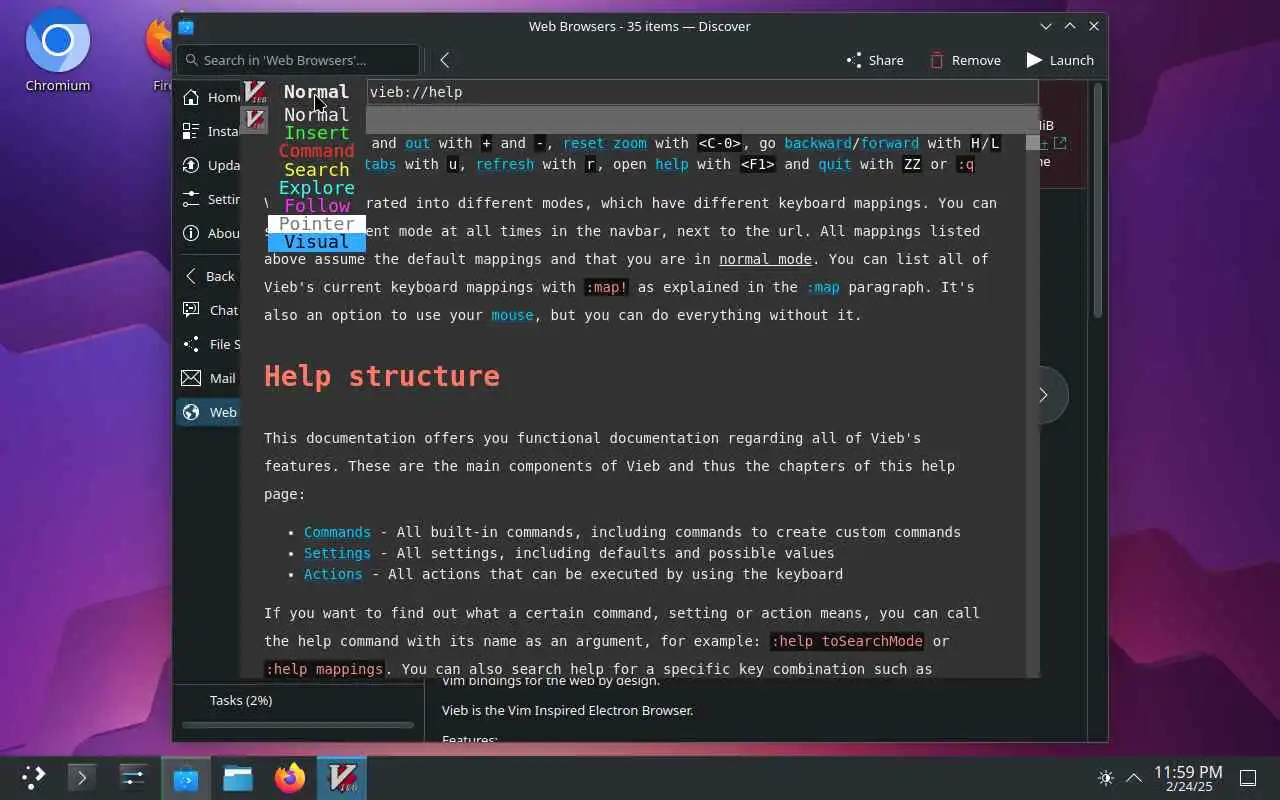Screen dimensions: 1280x800
Task: Click the show desktop button on taskbar
Action: tap(1248, 778)
